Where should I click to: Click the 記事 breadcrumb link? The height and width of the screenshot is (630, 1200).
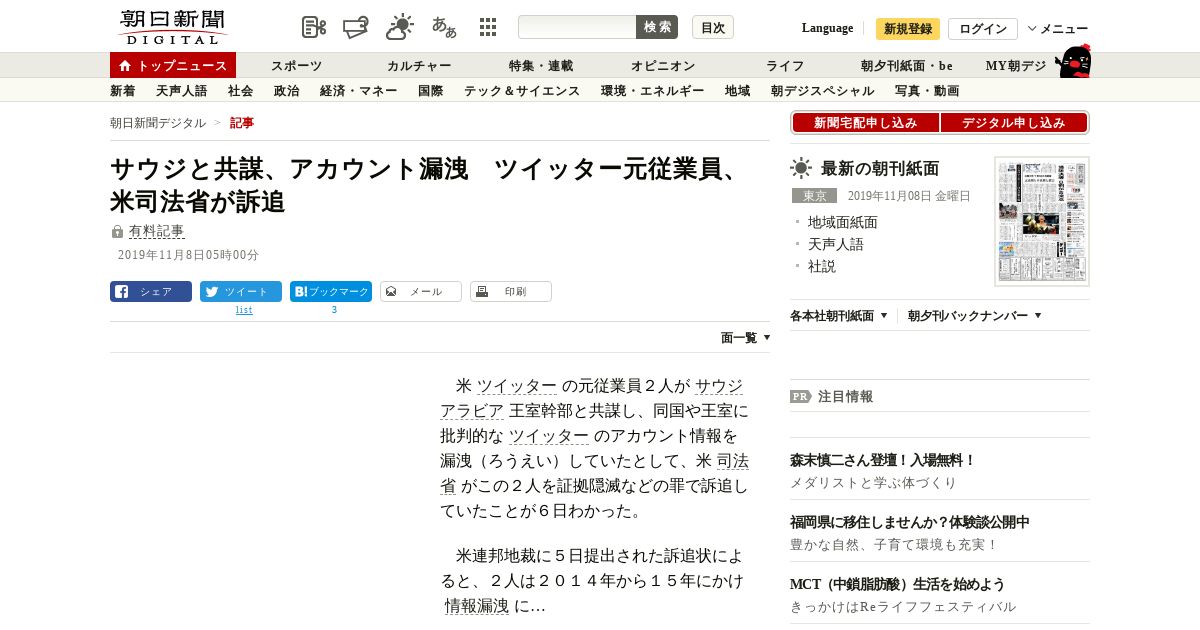click(x=242, y=123)
